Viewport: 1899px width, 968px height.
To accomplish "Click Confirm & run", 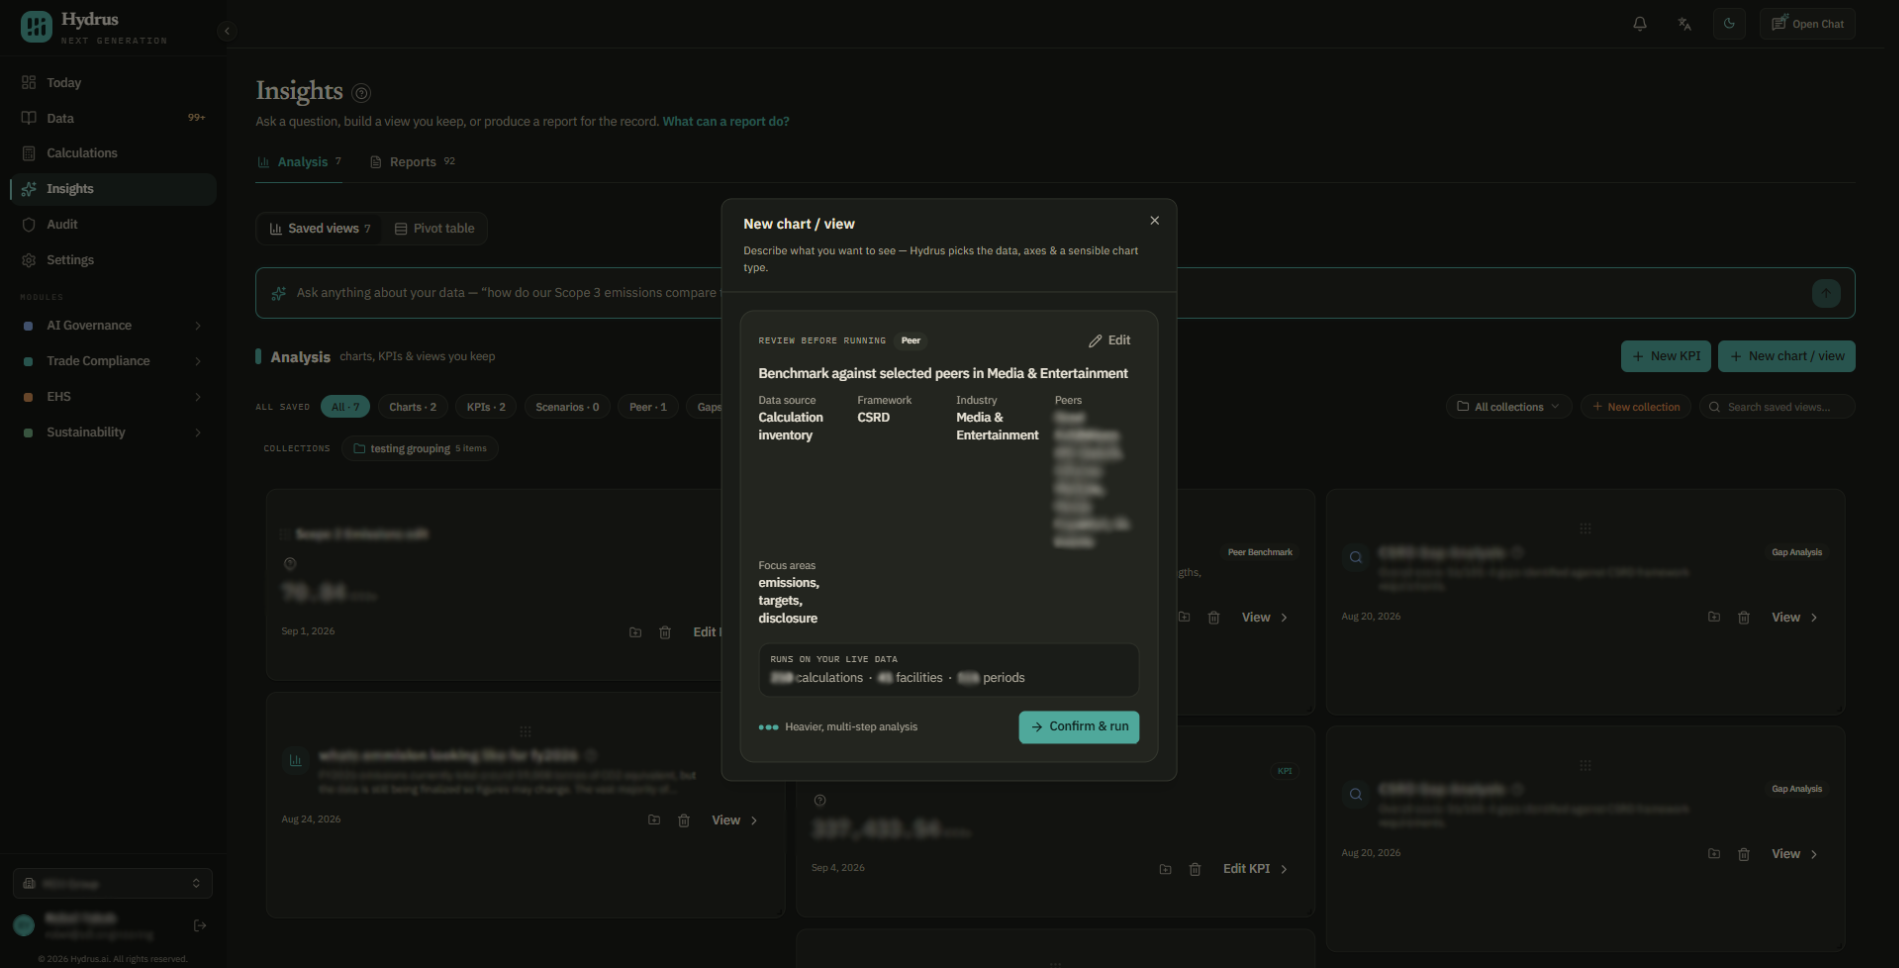I will (1079, 727).
